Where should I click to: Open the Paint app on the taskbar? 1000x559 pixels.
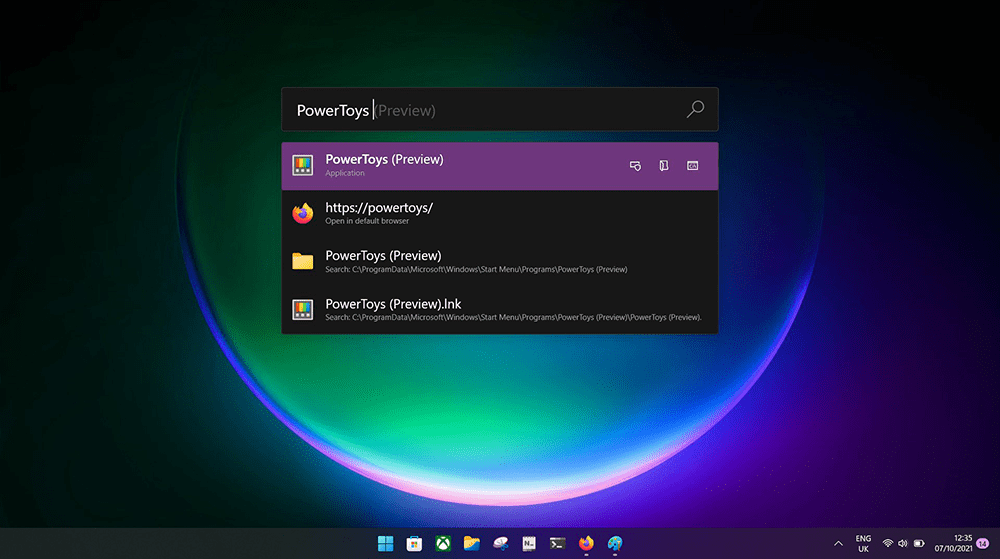(x=615, y=543)
